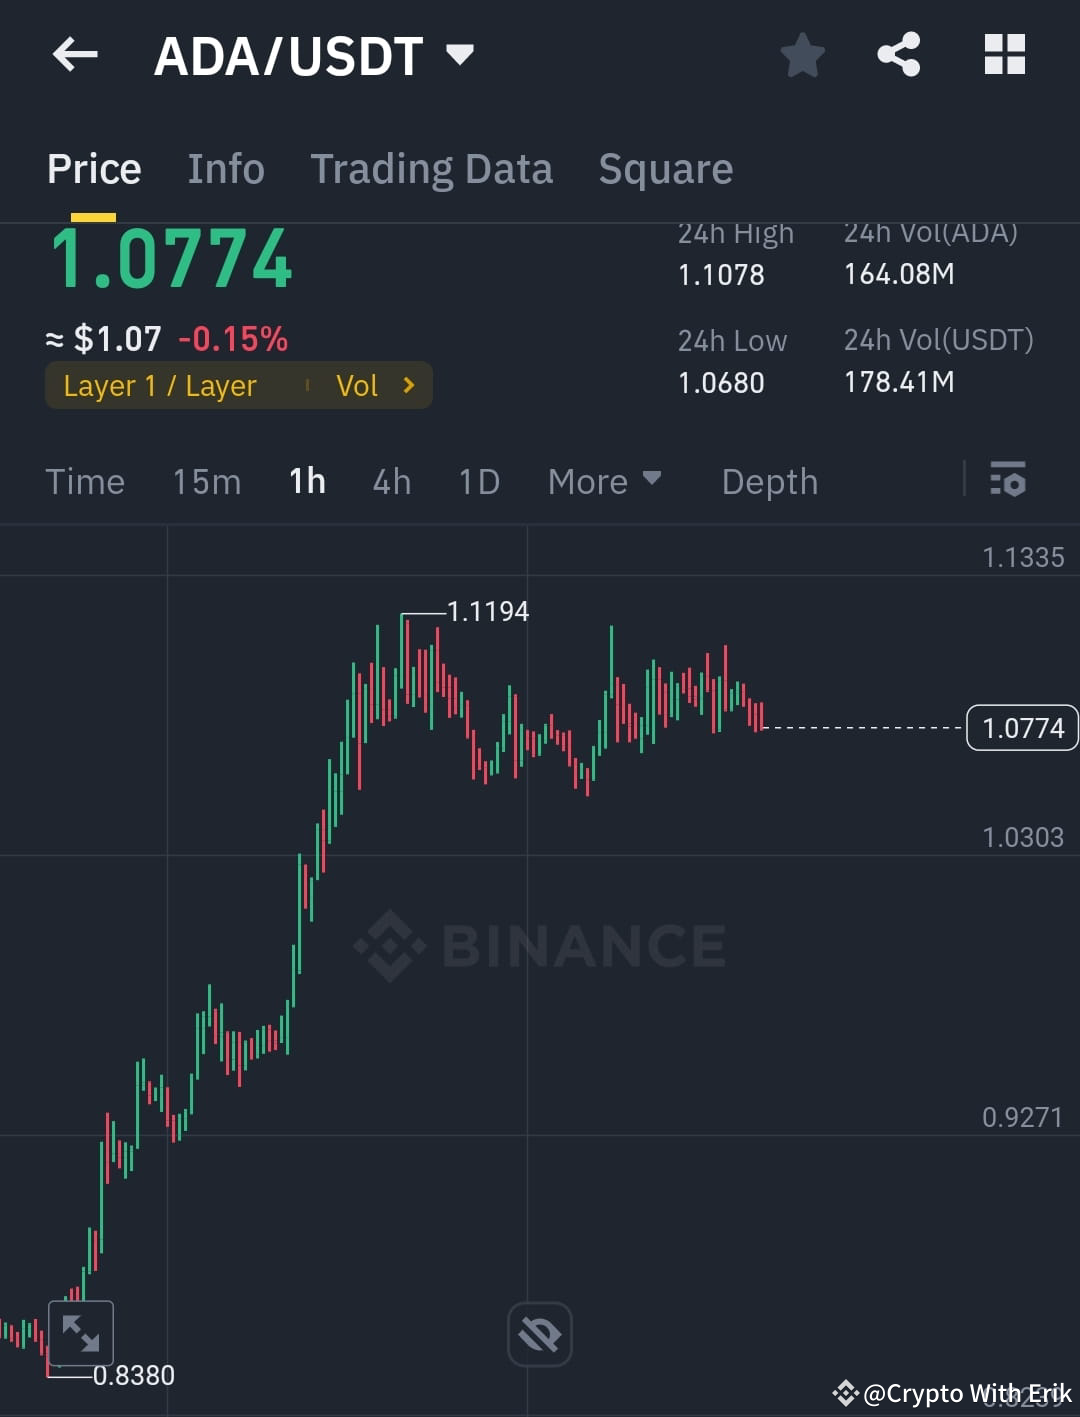
Task: Navigate back with the back arrow
Action: coord(74,55)
